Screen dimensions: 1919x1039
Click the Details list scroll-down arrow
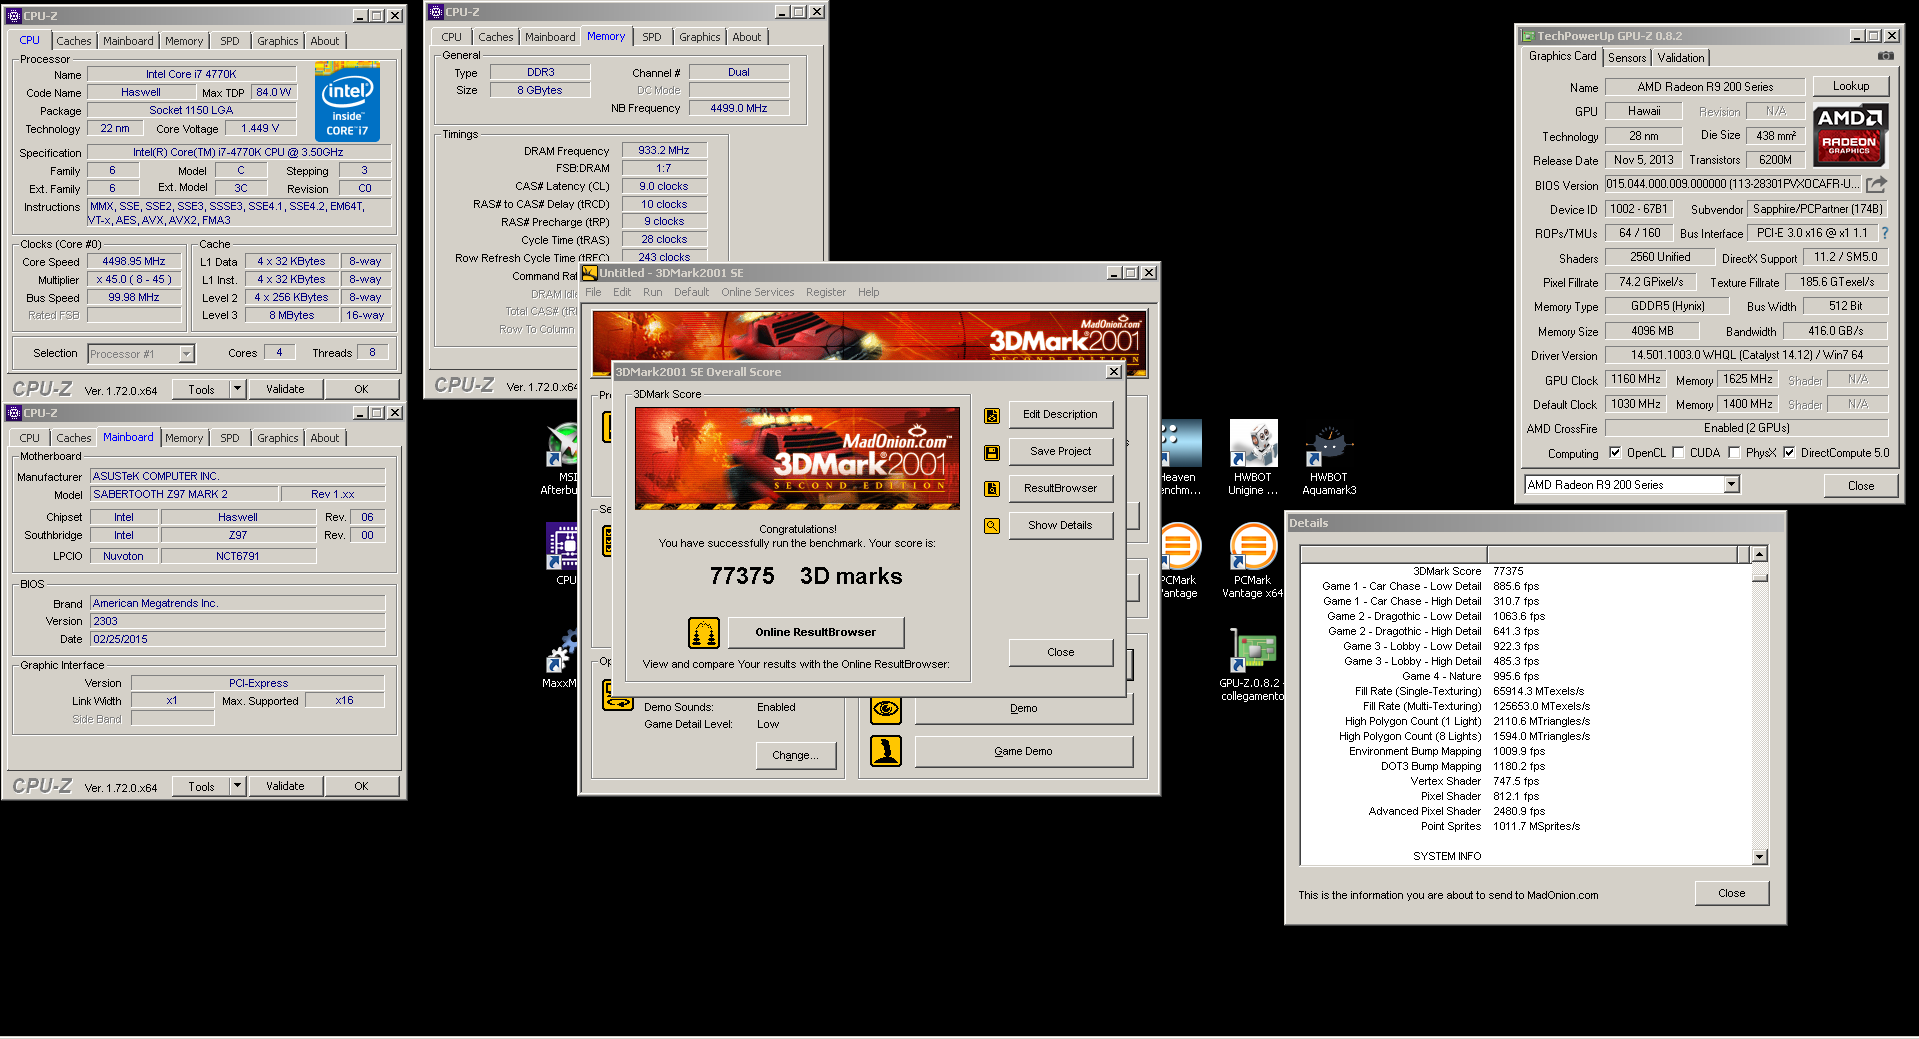coord(1760,857)
